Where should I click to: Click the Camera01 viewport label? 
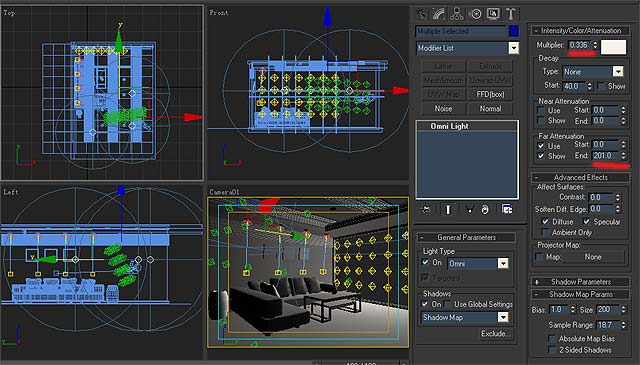pyautogui.click(x=224, y=192)
